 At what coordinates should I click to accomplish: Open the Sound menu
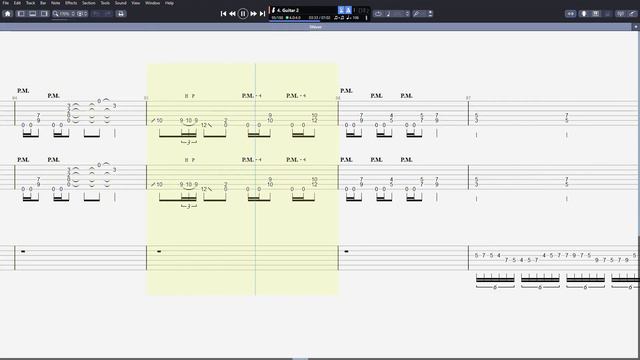point(120,3)
